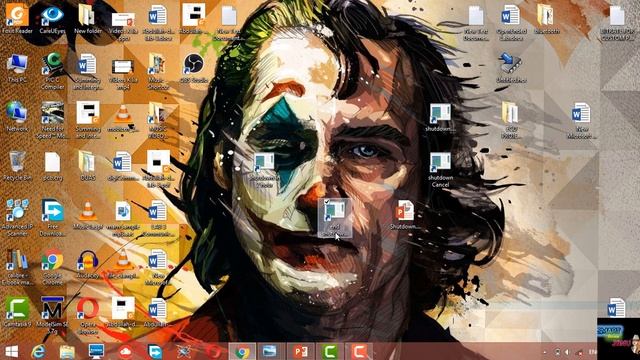
Task: Launch the Camtasia 9 desktop shortcut
Action: click(x=17, y=312)
